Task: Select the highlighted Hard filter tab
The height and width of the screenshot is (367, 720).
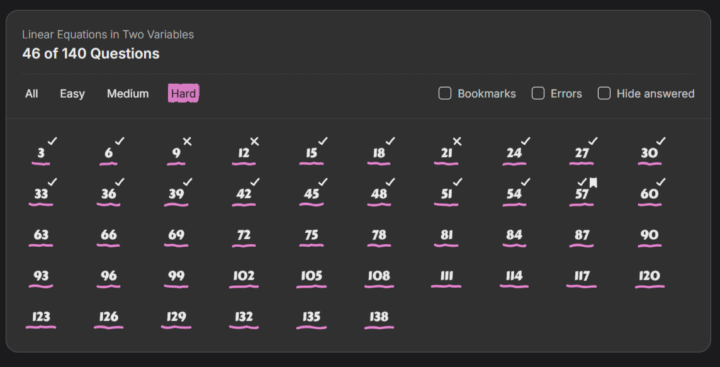Action: click(184, 94)
